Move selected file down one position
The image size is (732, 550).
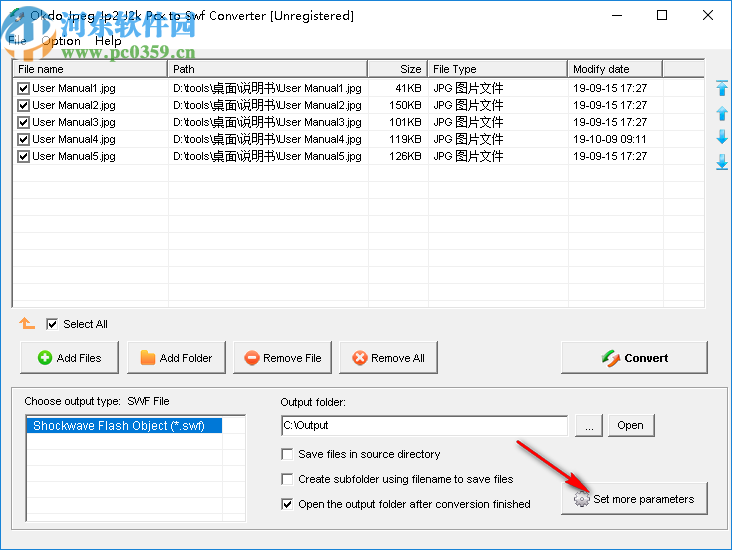722,137
